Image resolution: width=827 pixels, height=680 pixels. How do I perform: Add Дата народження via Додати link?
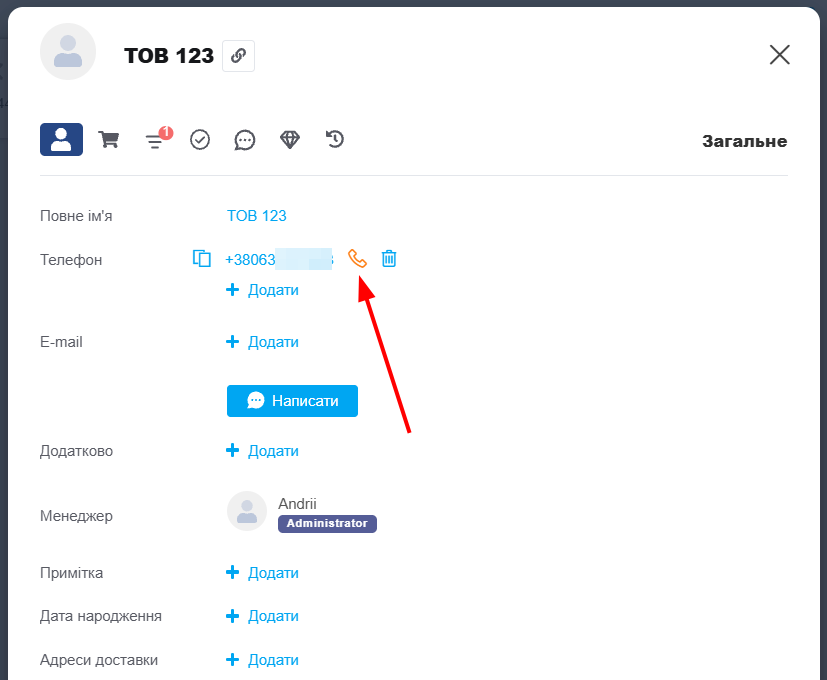pos(263,616)
